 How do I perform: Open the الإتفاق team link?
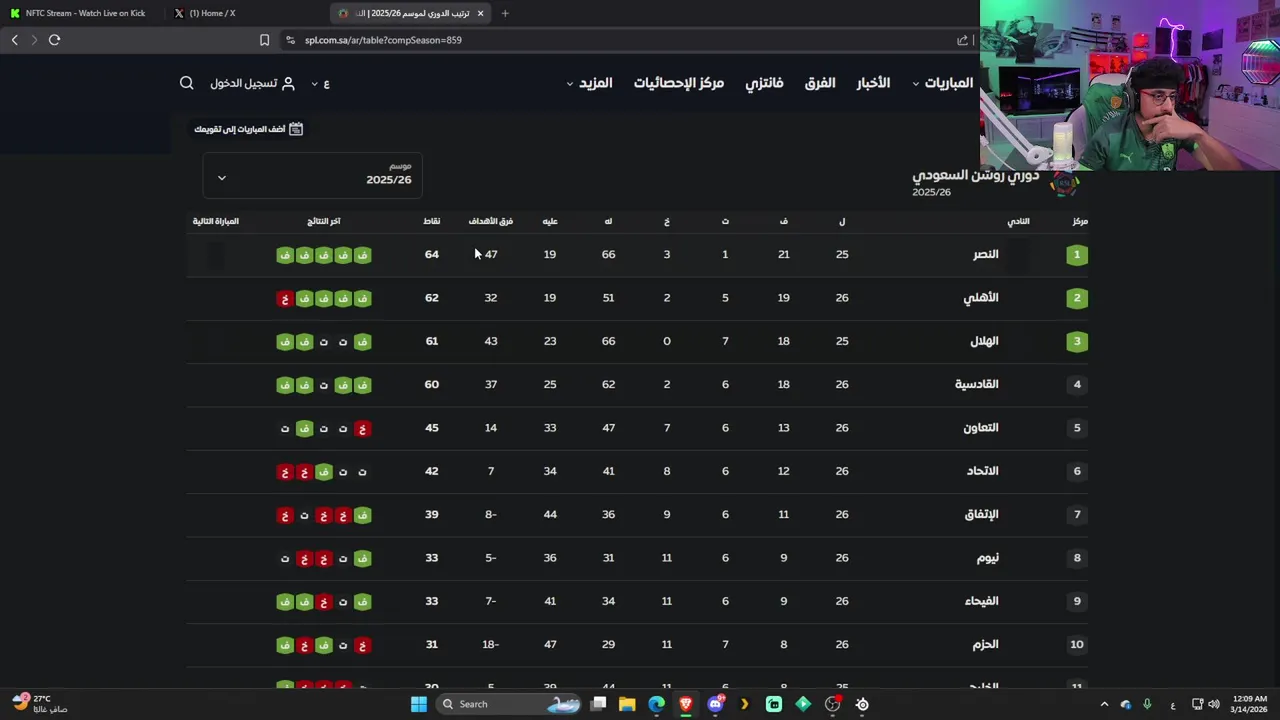pos(981,514)
